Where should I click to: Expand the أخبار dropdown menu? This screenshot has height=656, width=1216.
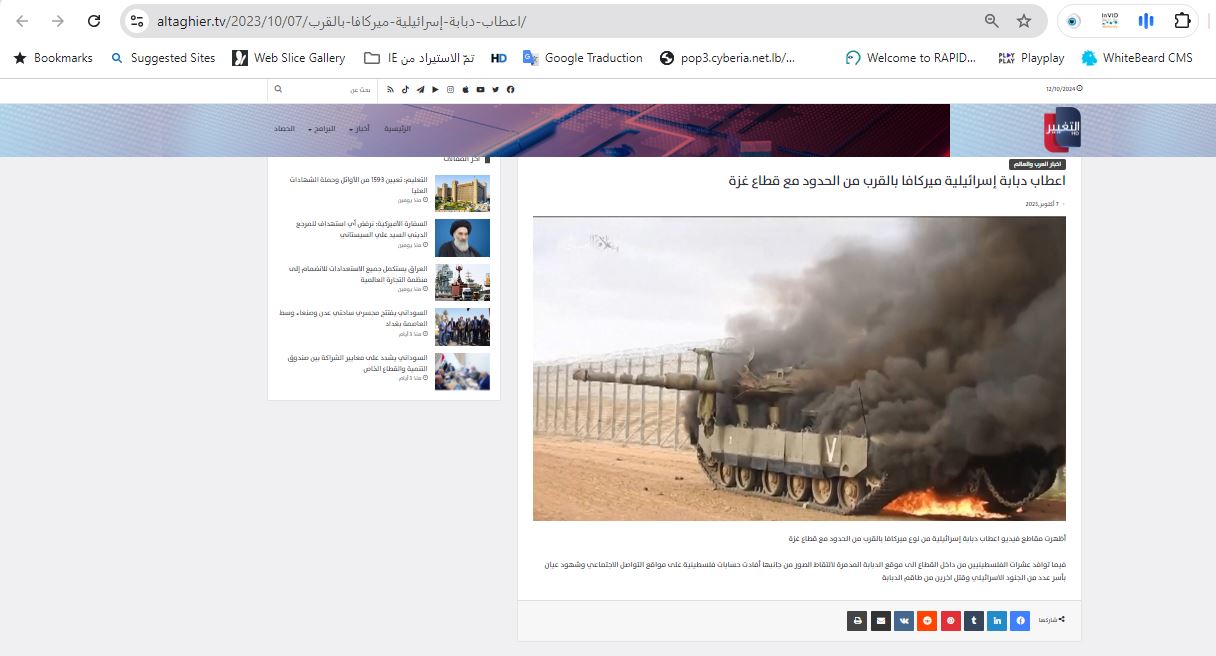(360, 129)
